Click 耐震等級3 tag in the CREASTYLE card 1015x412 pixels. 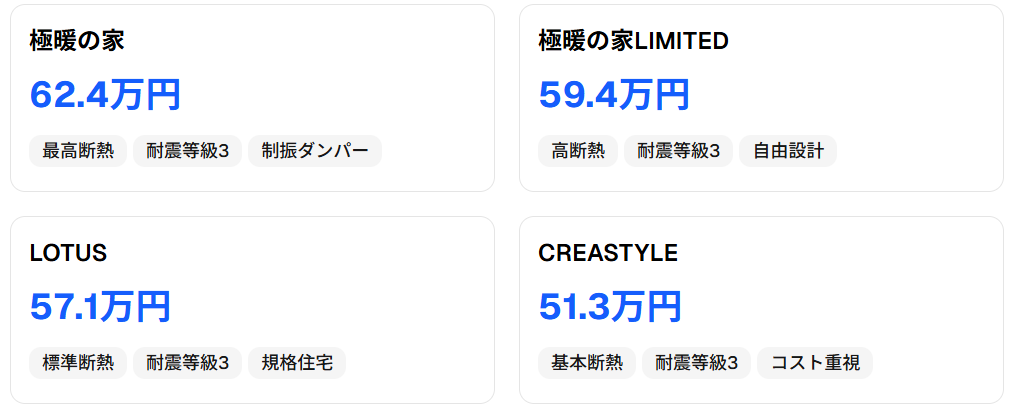[x=696, y=362]
